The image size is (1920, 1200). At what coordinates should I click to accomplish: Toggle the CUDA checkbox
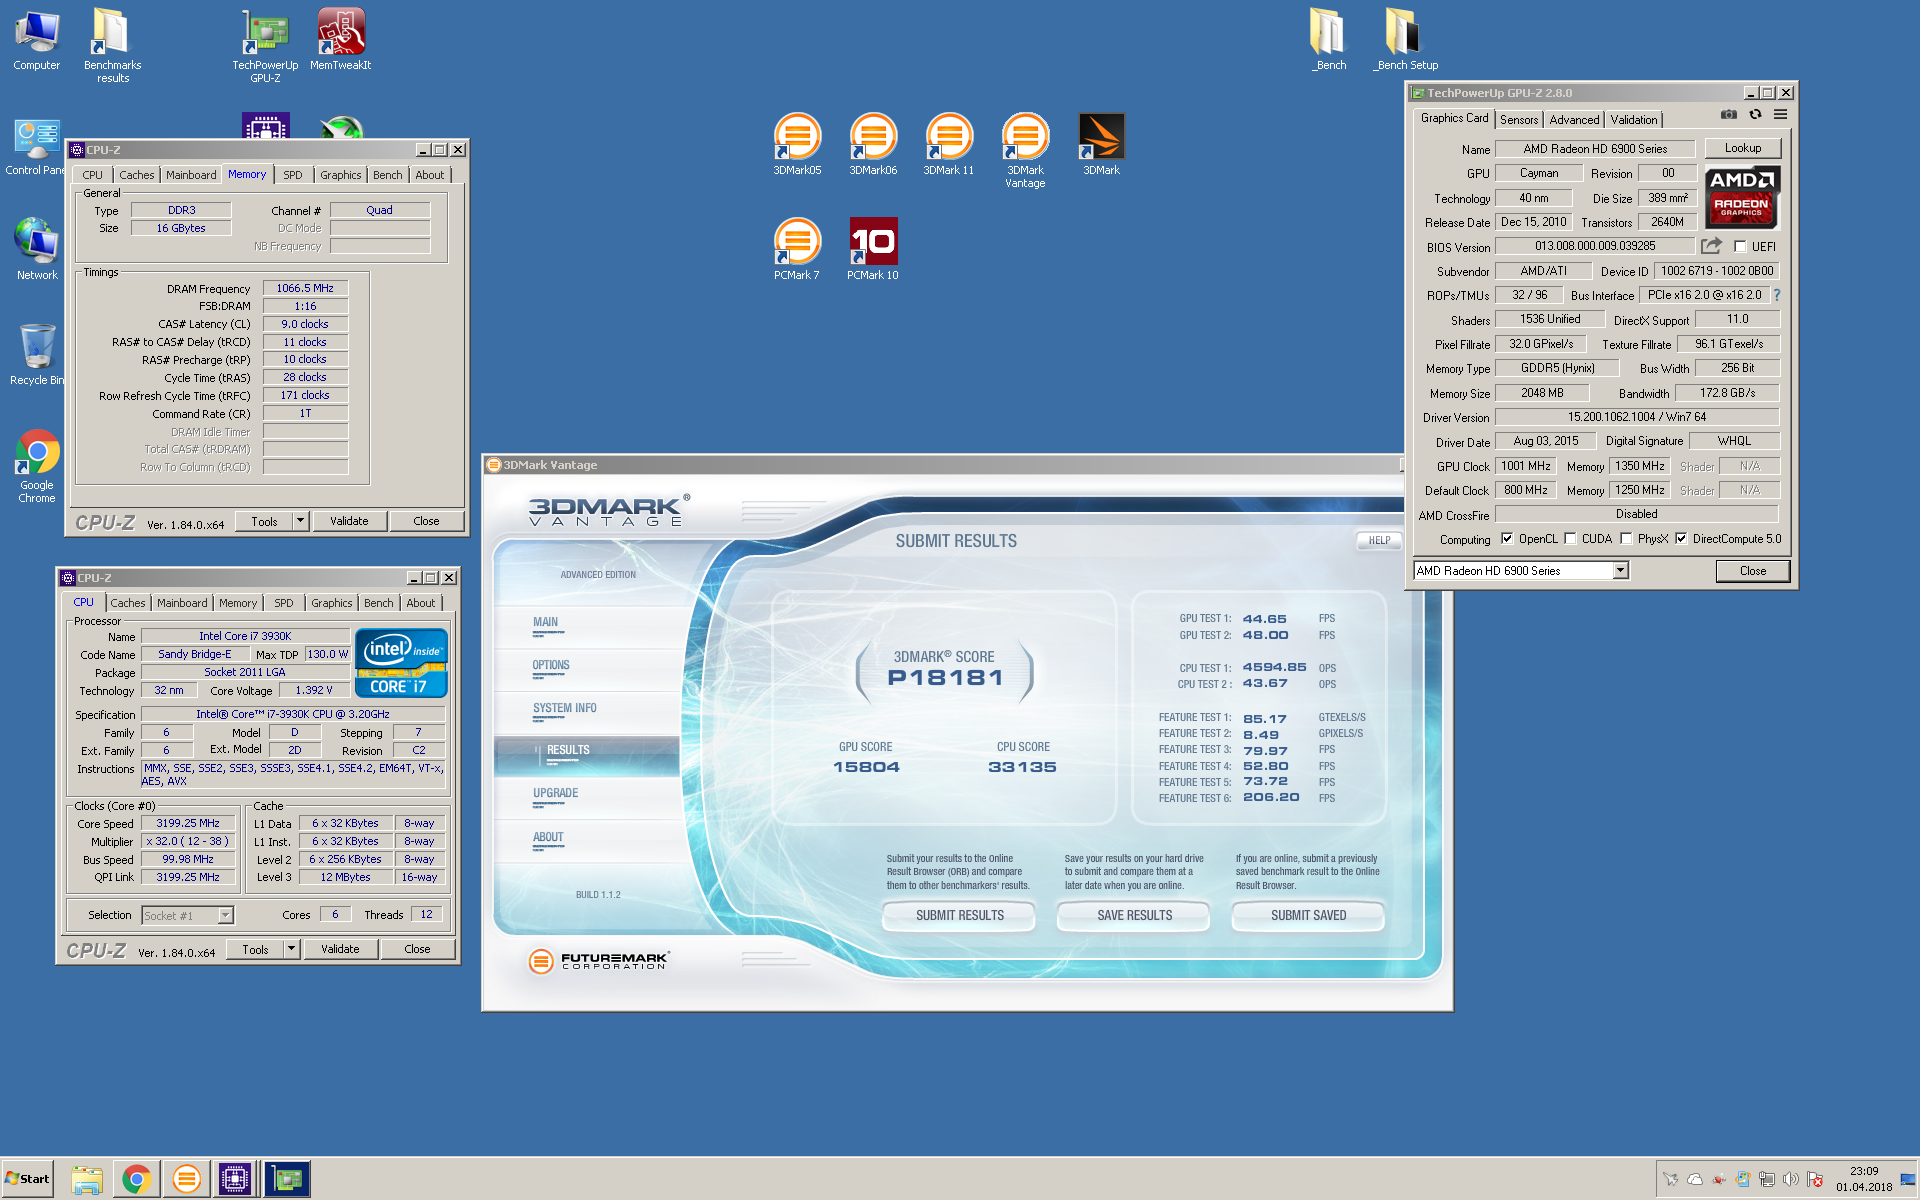pos(1570,538)
